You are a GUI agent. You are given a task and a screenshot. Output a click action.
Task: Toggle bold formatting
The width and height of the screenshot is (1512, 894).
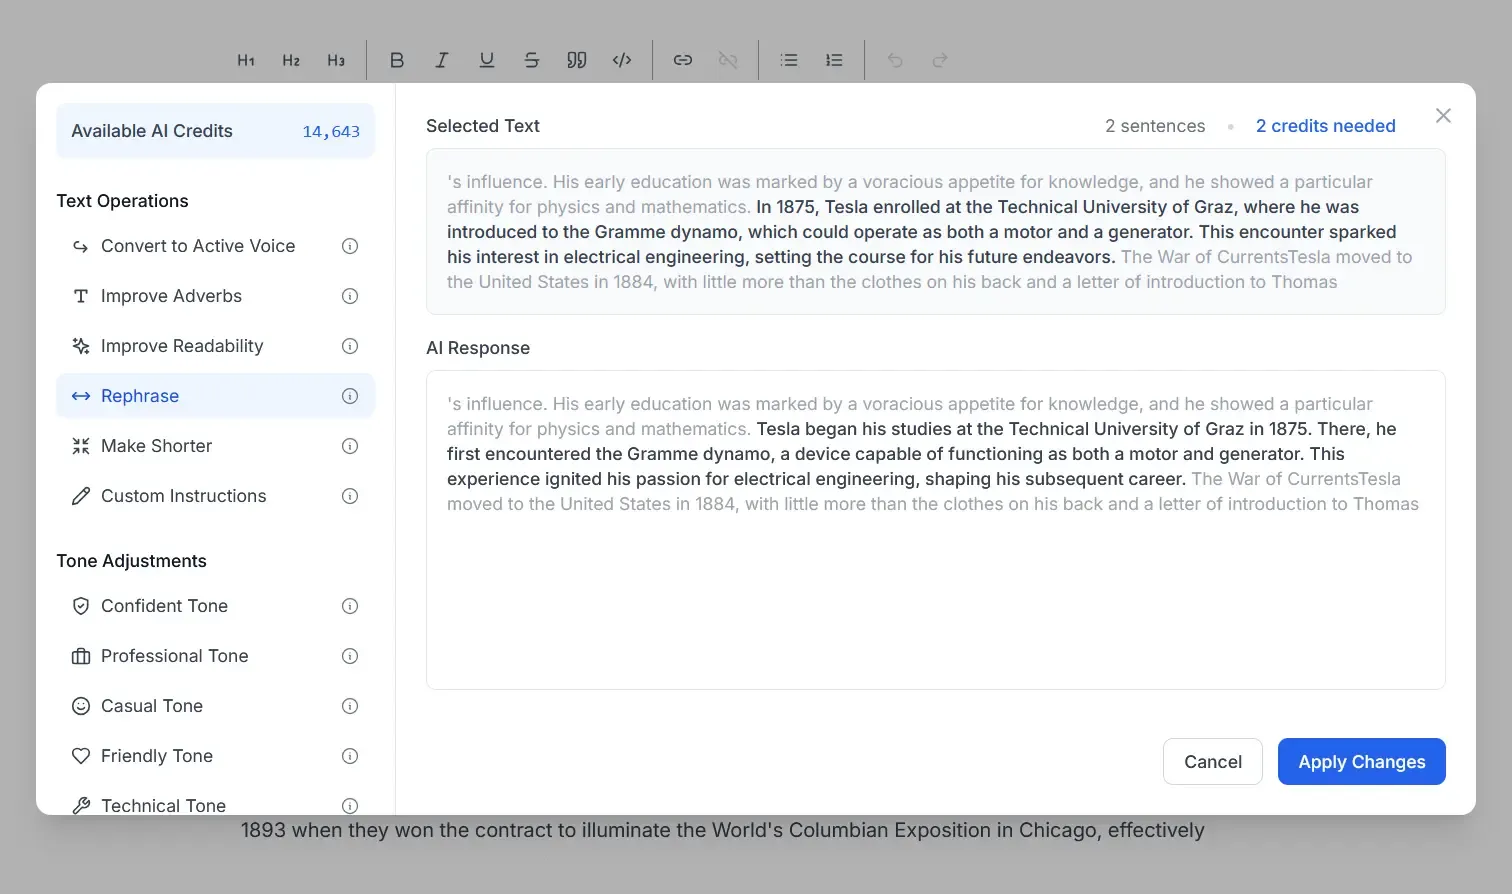[397, 60]
